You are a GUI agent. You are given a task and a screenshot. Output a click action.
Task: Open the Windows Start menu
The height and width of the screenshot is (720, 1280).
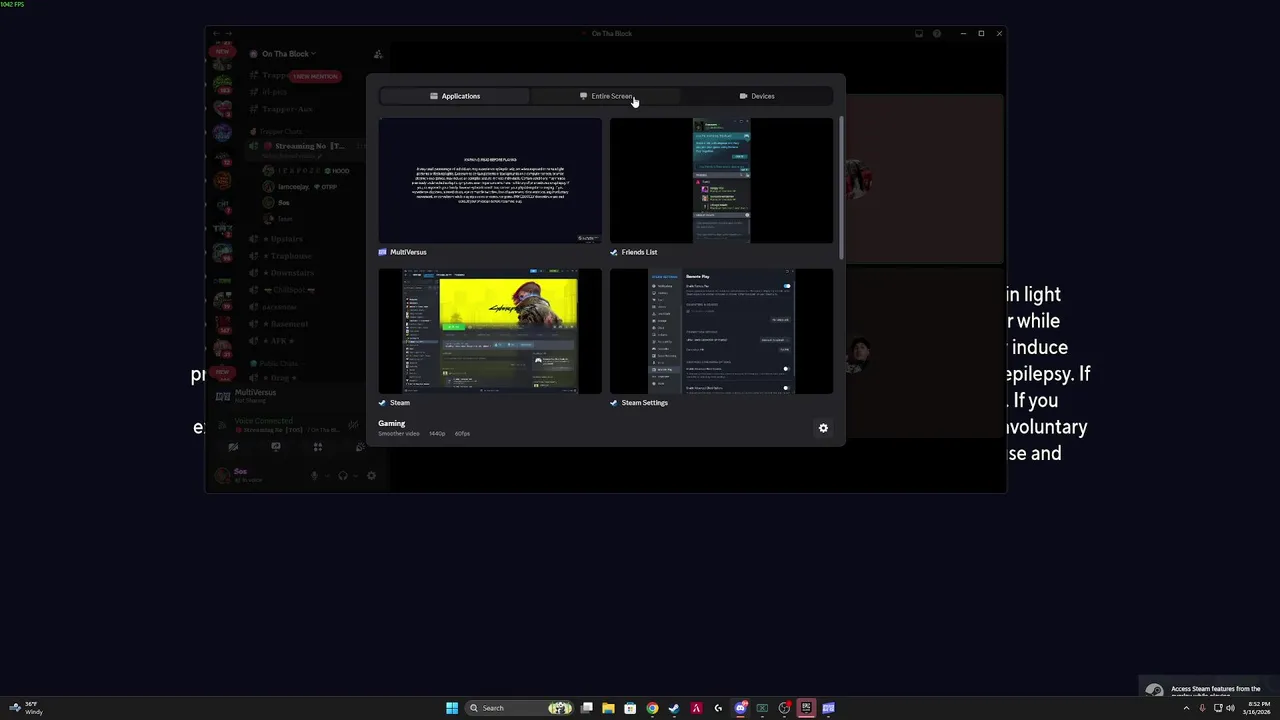click(452, 708)
